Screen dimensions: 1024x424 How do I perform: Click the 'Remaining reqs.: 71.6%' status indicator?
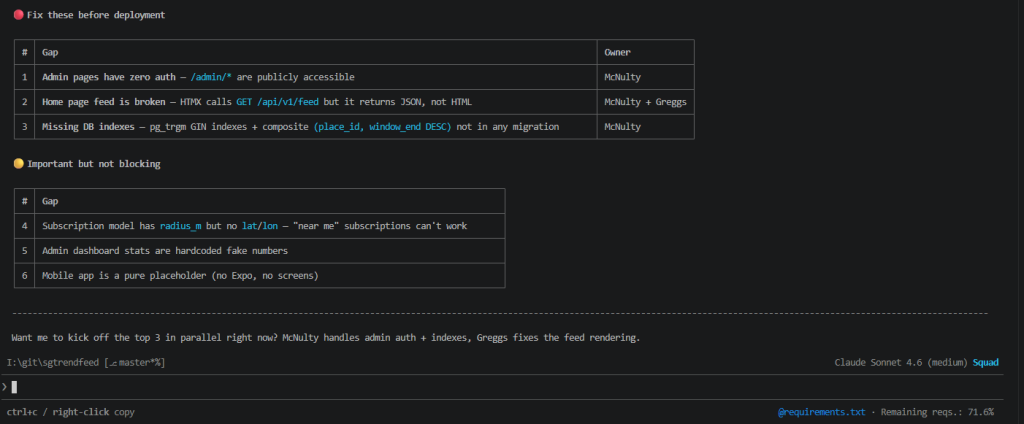point(946,412)
